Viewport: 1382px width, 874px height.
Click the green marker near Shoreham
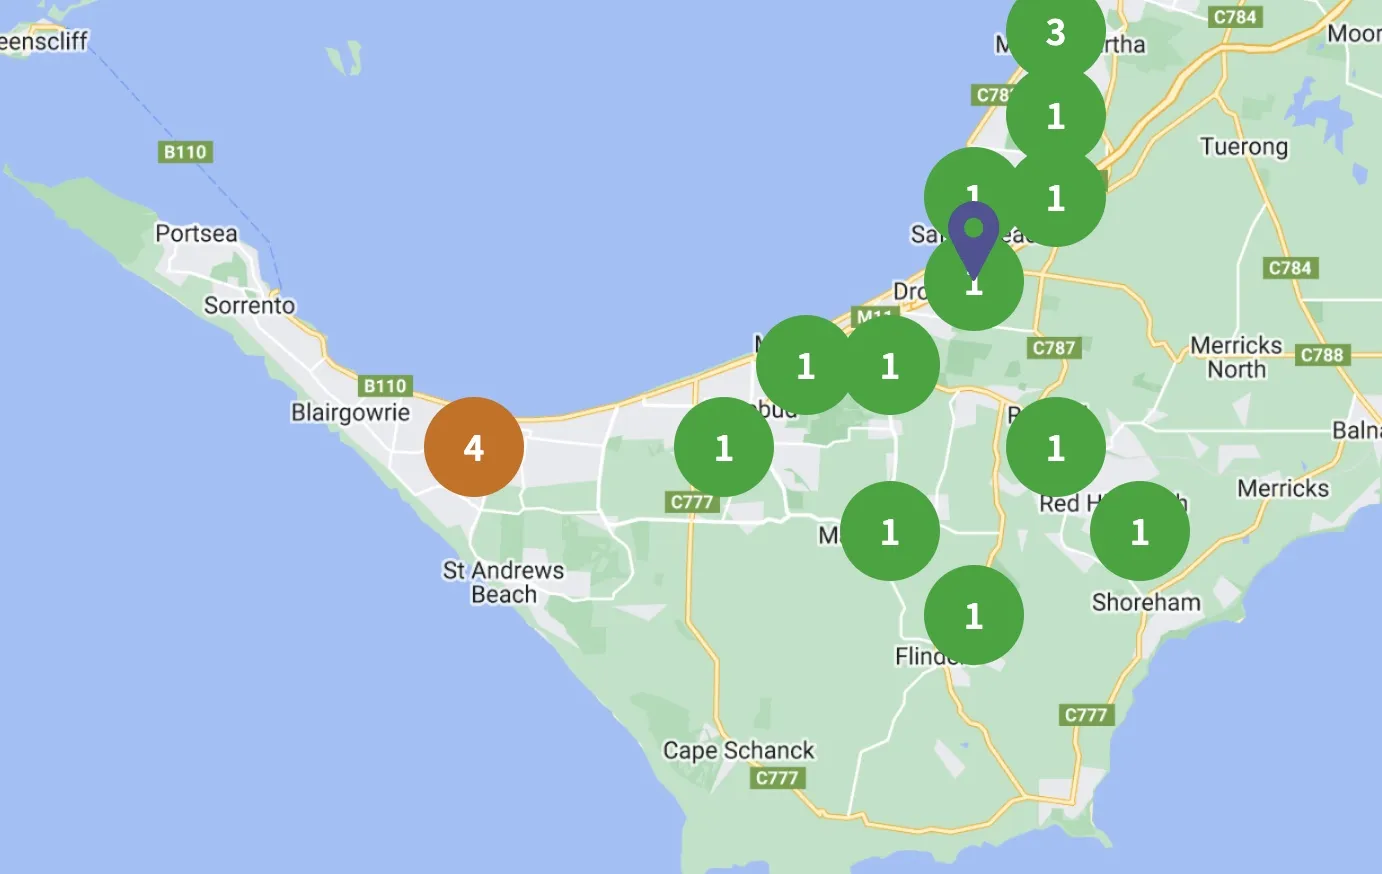pyautogui.click(x=1140, y=531)
